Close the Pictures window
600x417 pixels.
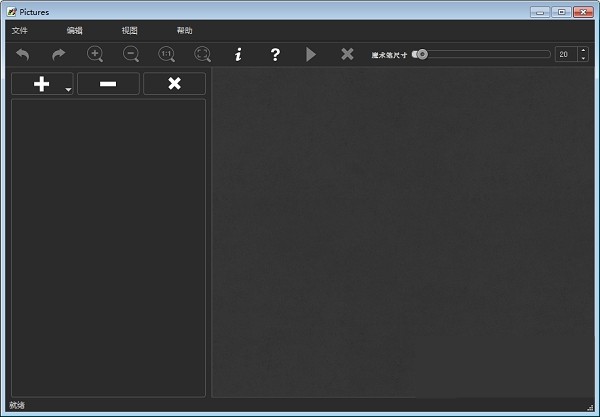pos(583,12)
